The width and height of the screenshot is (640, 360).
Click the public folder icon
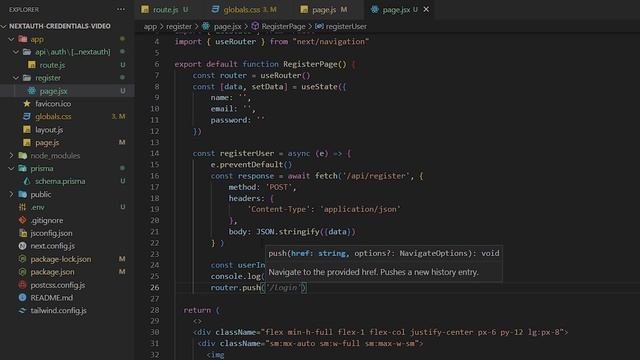click(x=23, y=194)
